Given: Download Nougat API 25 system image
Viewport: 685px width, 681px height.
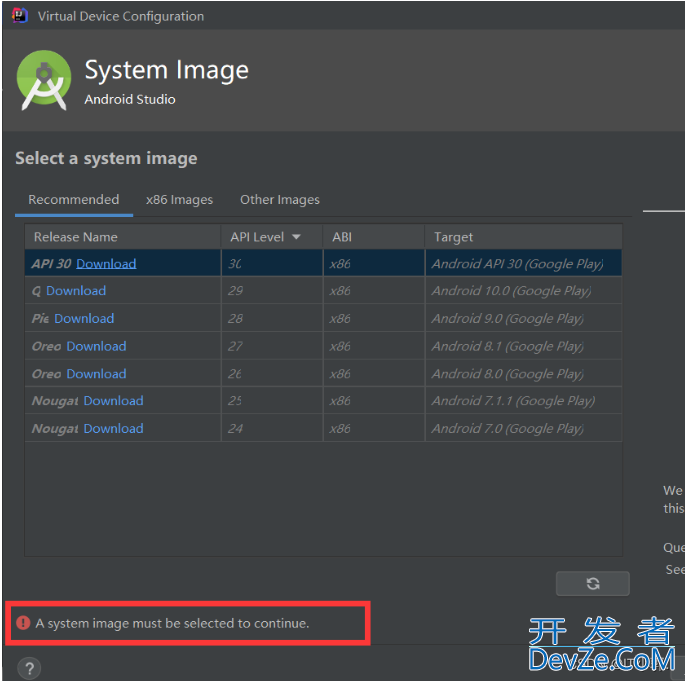Looking at the screenshot, I should coord(113,401).
